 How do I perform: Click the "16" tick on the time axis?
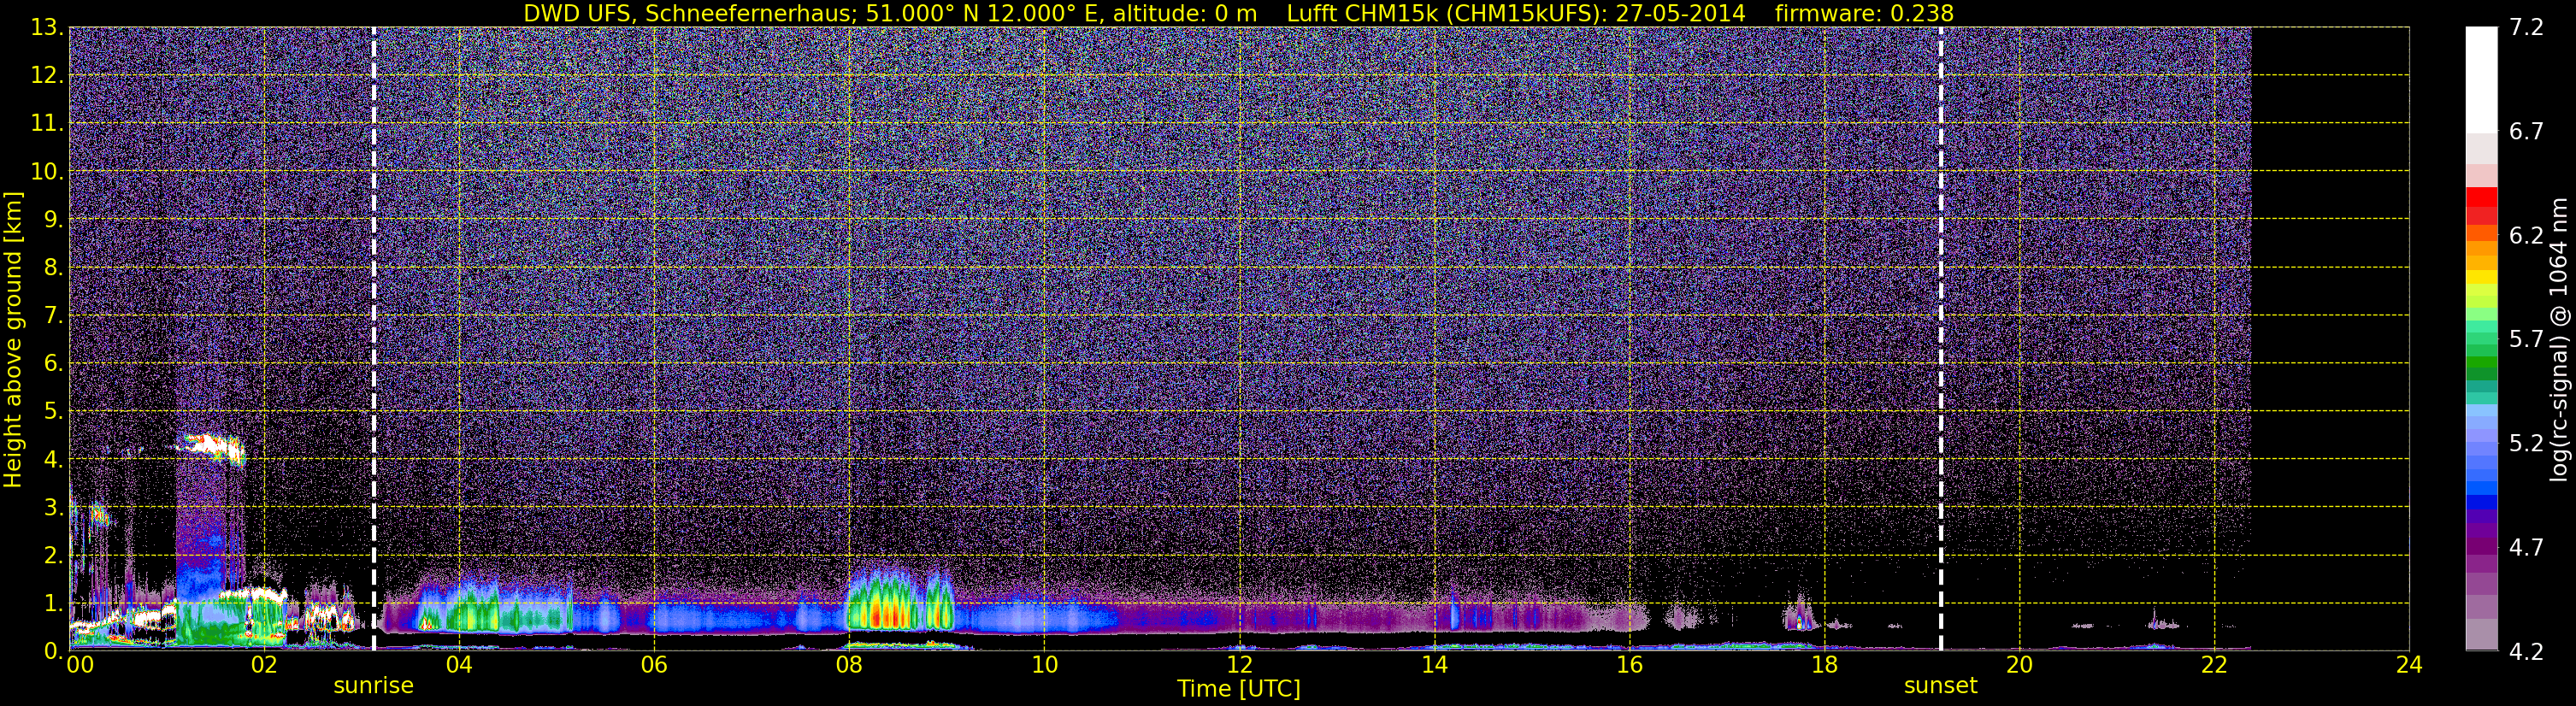pyautogui.click(x=1629, y=665)
